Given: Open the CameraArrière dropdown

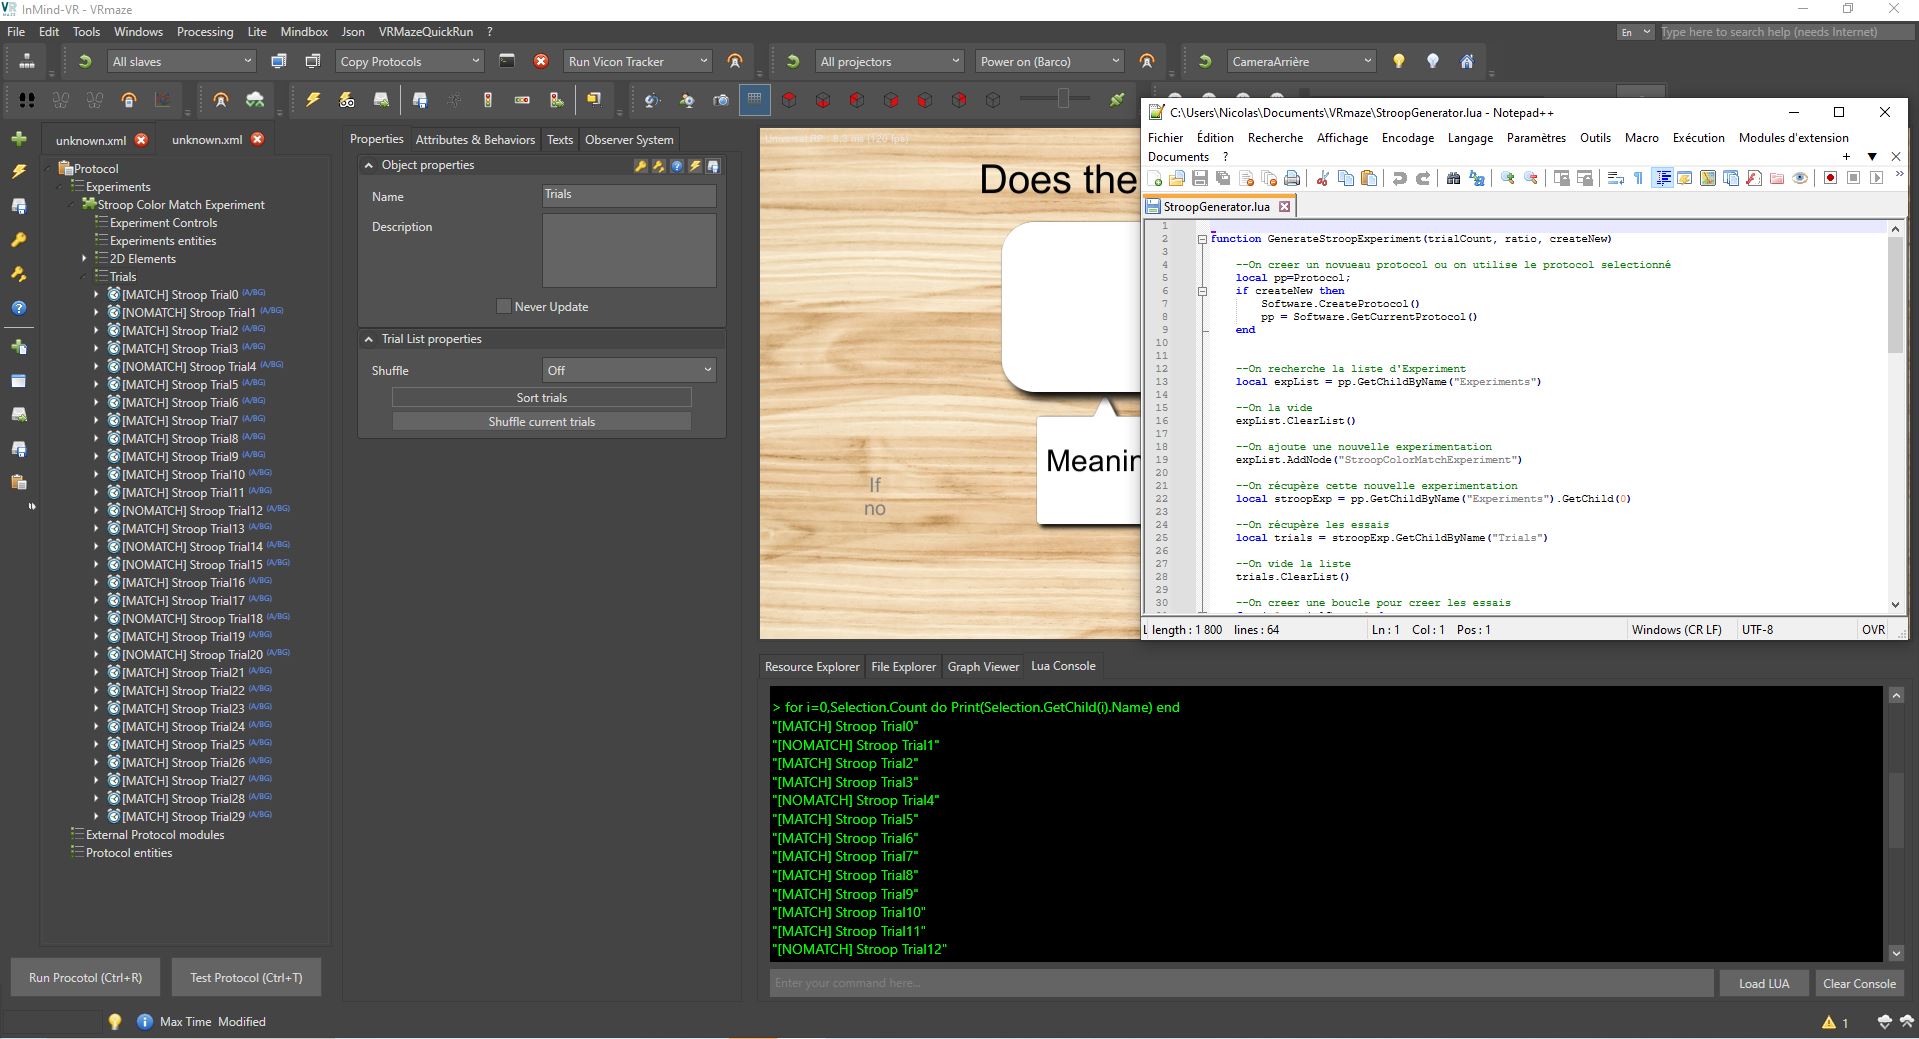Looking at the screenshot, I should pyautogui.click(x=1301, y=61).
